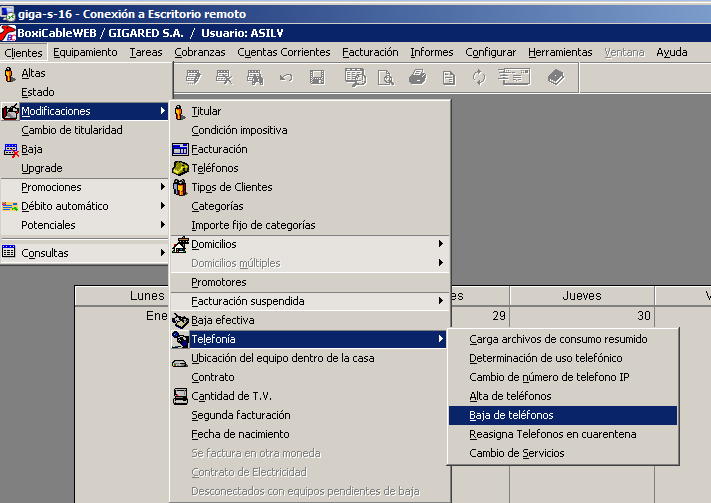This screenshot has height=503, width=711.
Task: Click the undo arrow toolbar icon
Action: pos(286,78)
